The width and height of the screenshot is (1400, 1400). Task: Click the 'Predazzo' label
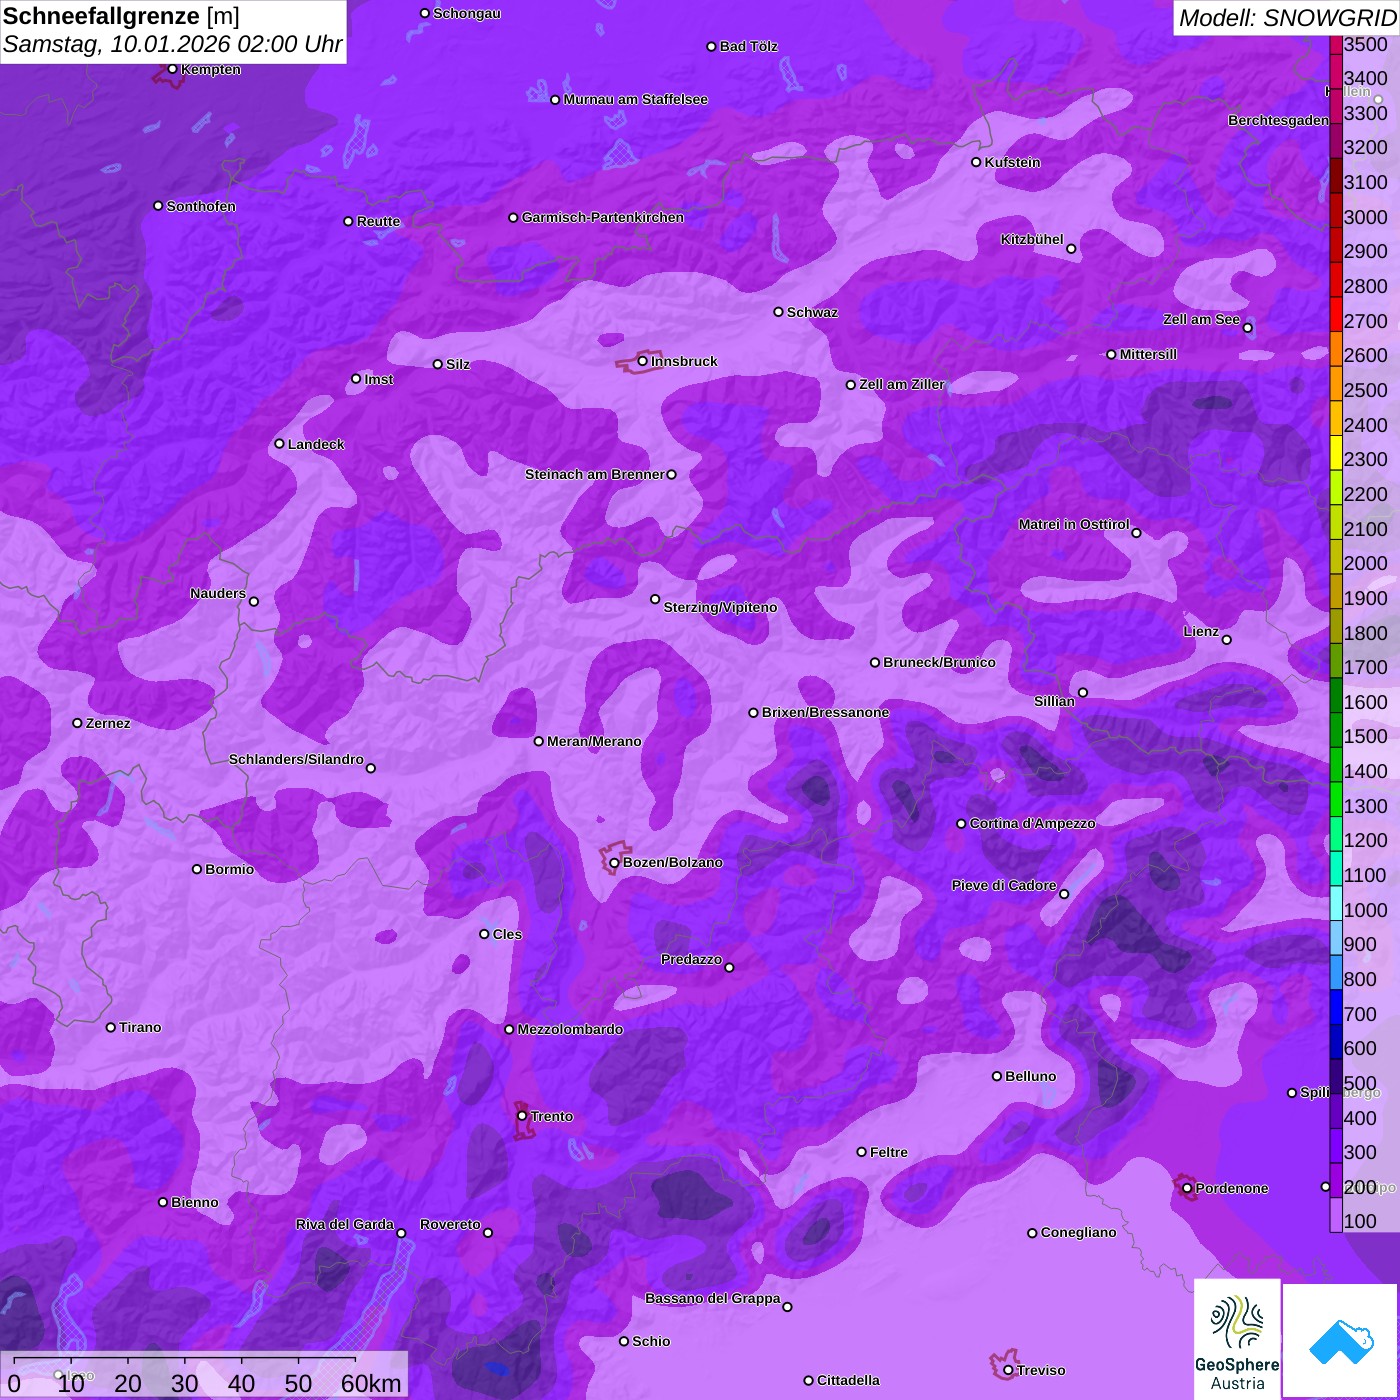click(x=691, y=959)
